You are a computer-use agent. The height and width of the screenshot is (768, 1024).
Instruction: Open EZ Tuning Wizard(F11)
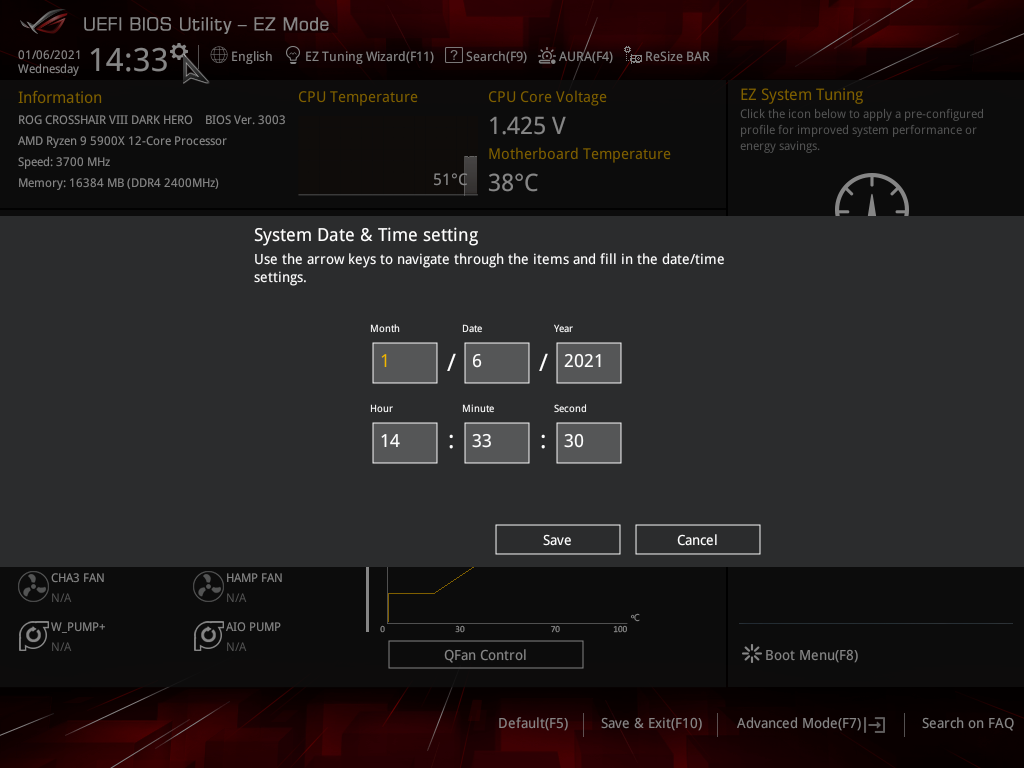point(370,56)
